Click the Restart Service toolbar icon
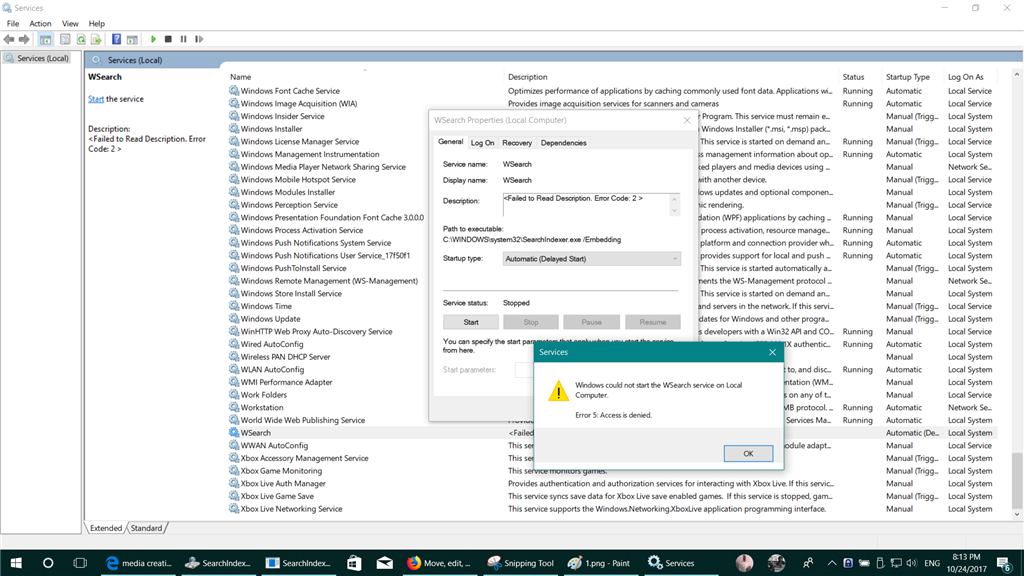Viewport: 1024px width, 576px height. (199, 39)
